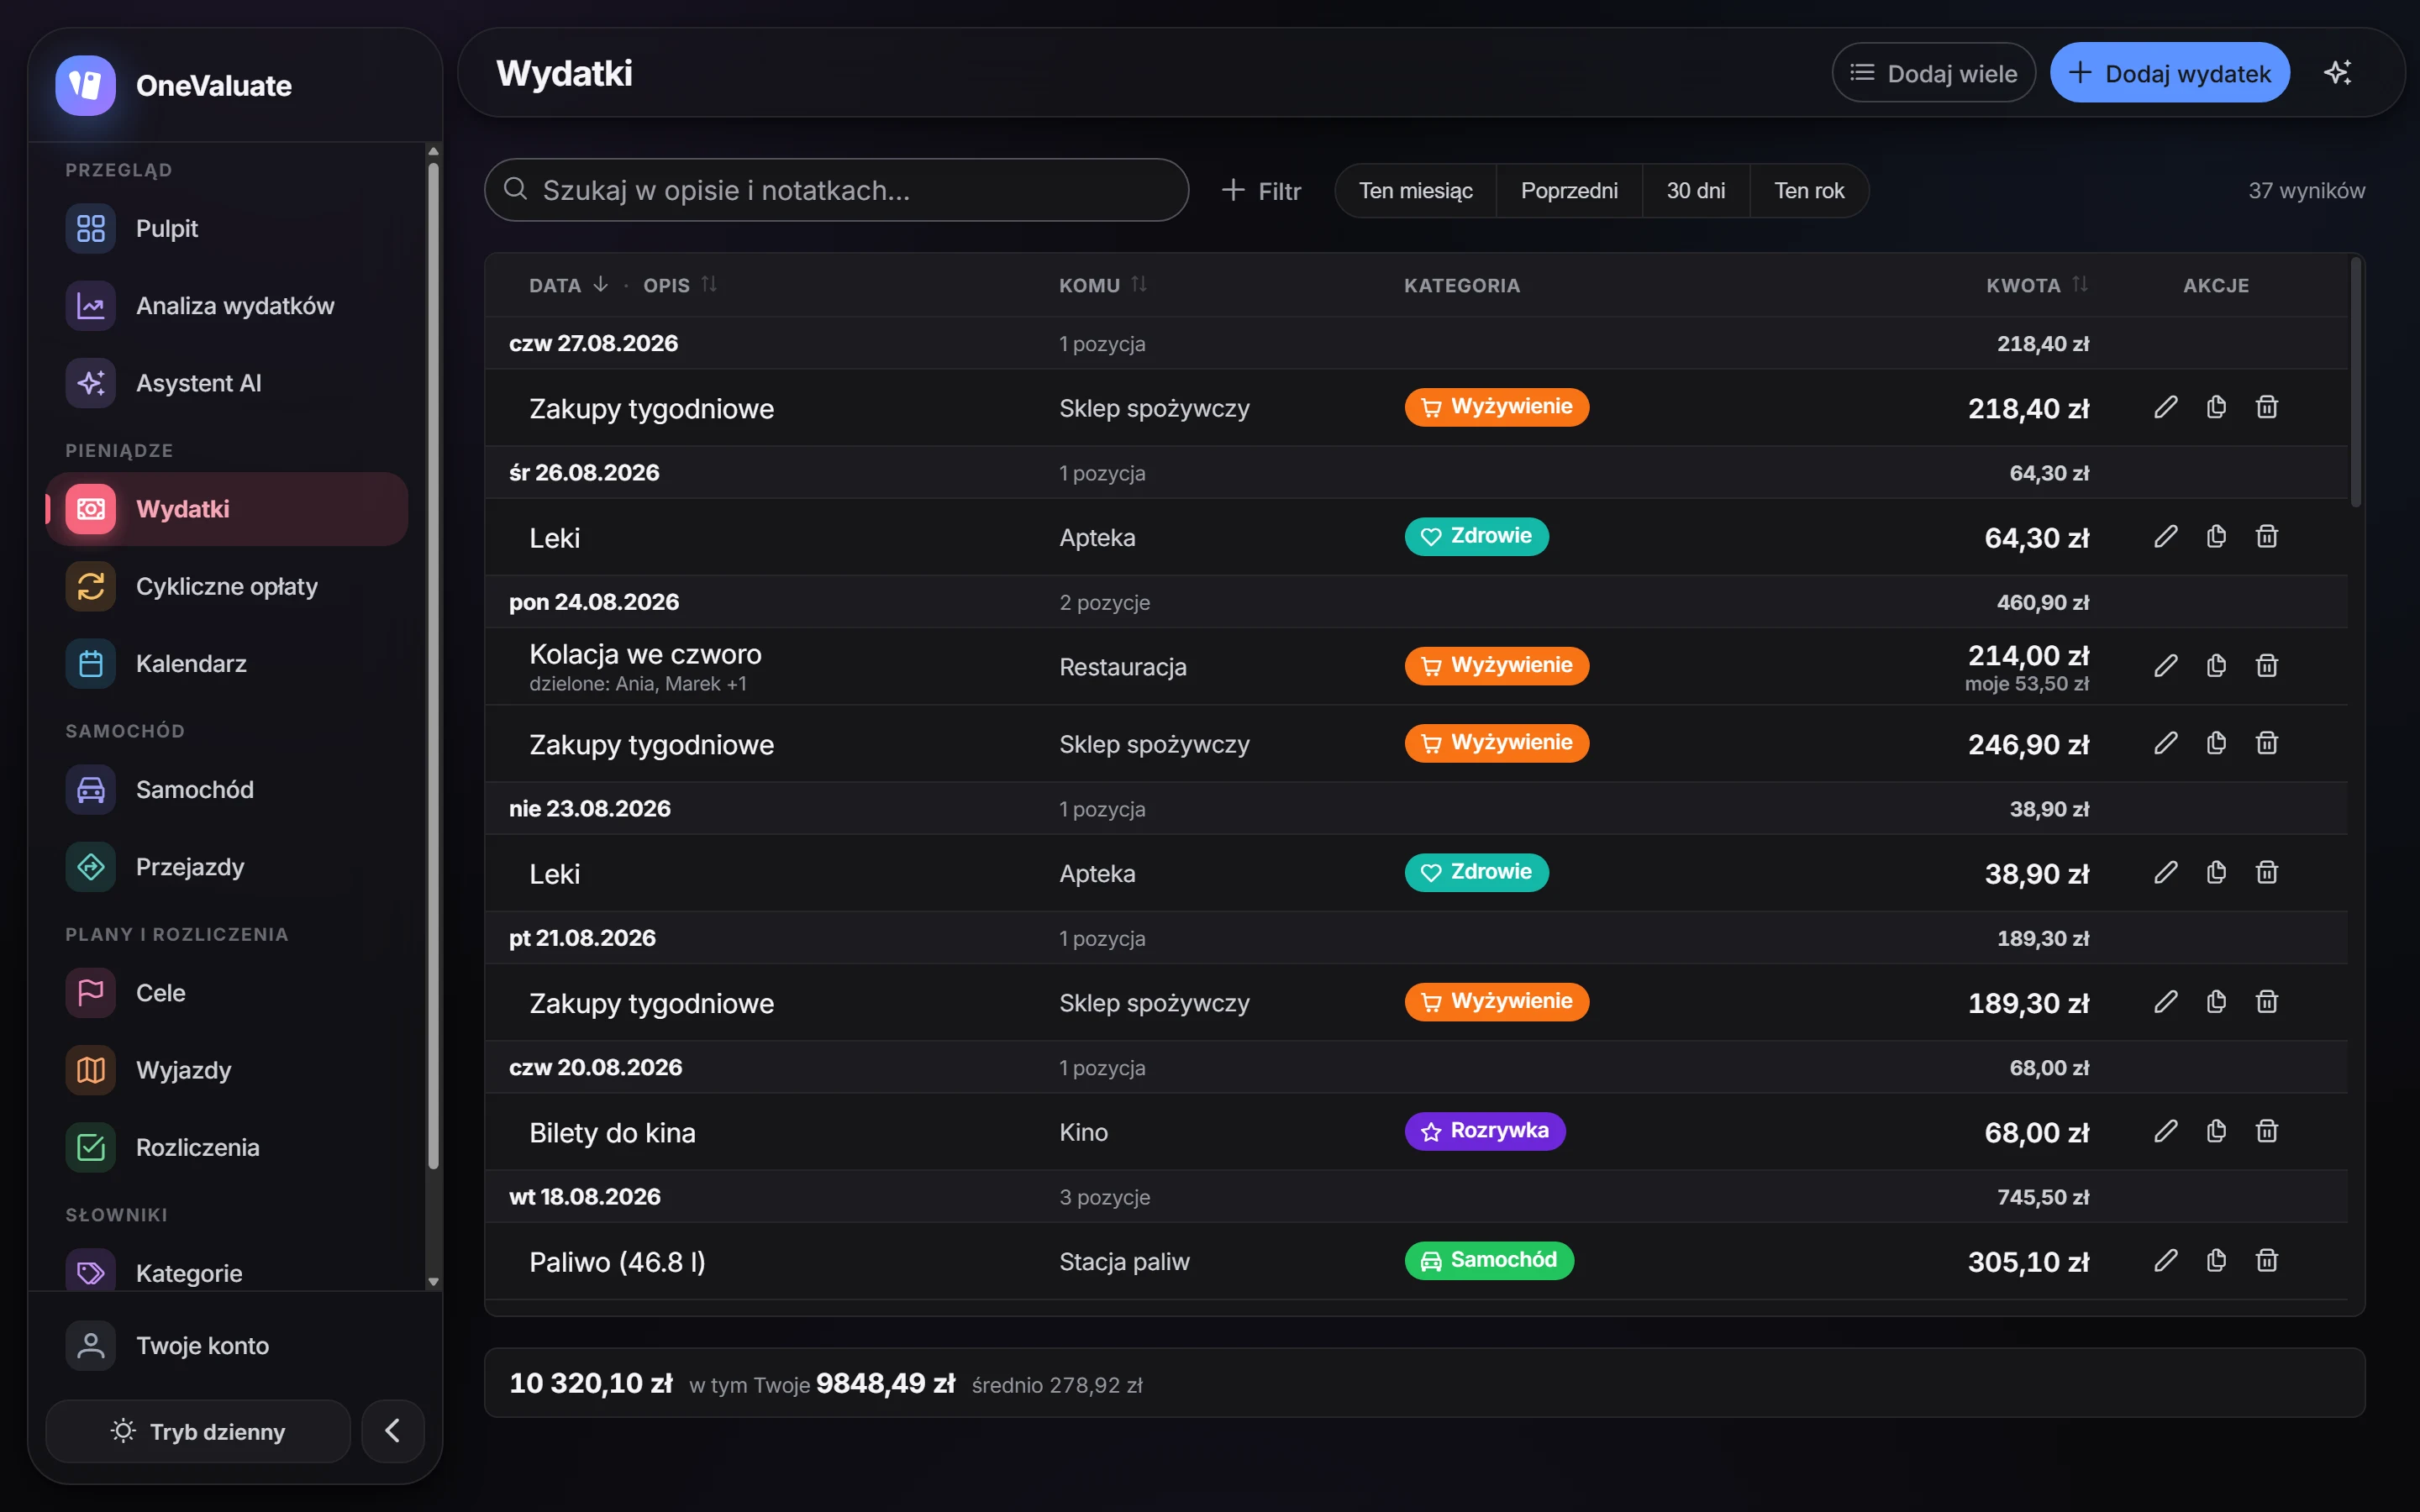This screenshot has width=2420, height=1512.
Task: Click the expenses table vertical scrollbar
Action: pyautogui.click(x=2355, y=382)
